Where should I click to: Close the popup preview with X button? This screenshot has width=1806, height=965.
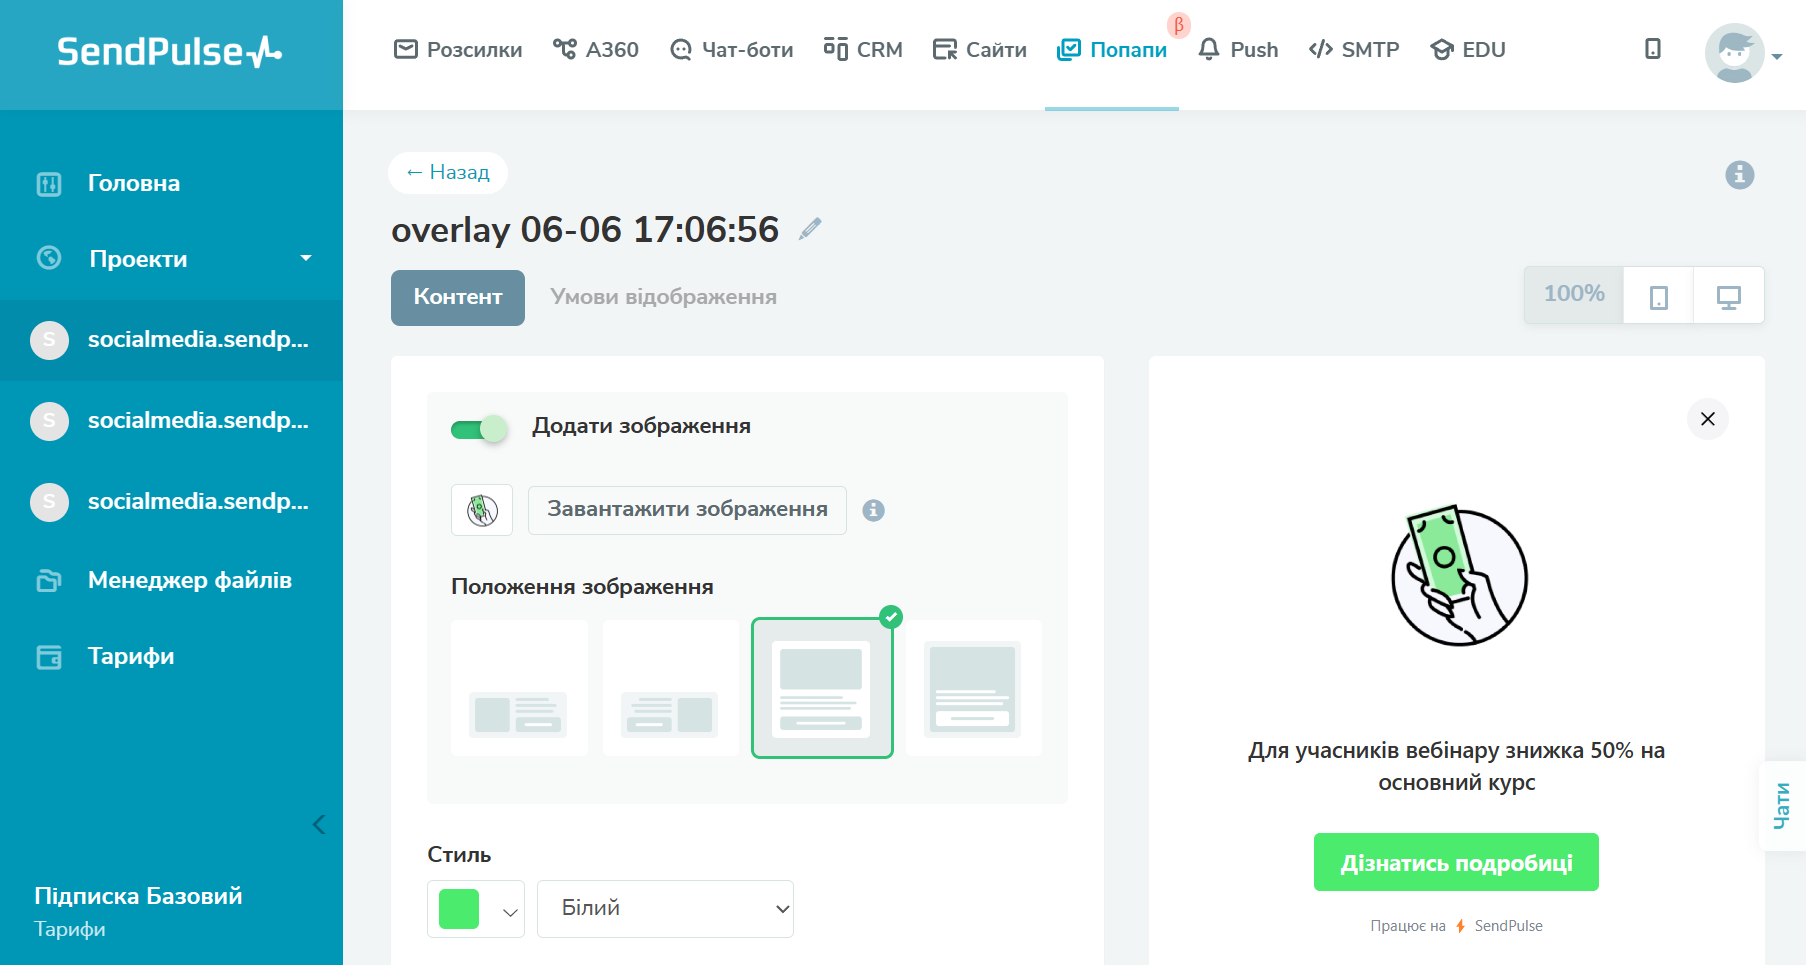[1708, 419]
